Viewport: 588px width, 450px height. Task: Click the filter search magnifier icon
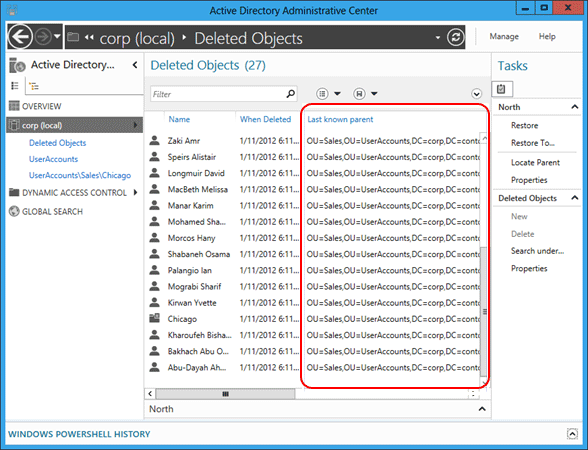point(291,93)
